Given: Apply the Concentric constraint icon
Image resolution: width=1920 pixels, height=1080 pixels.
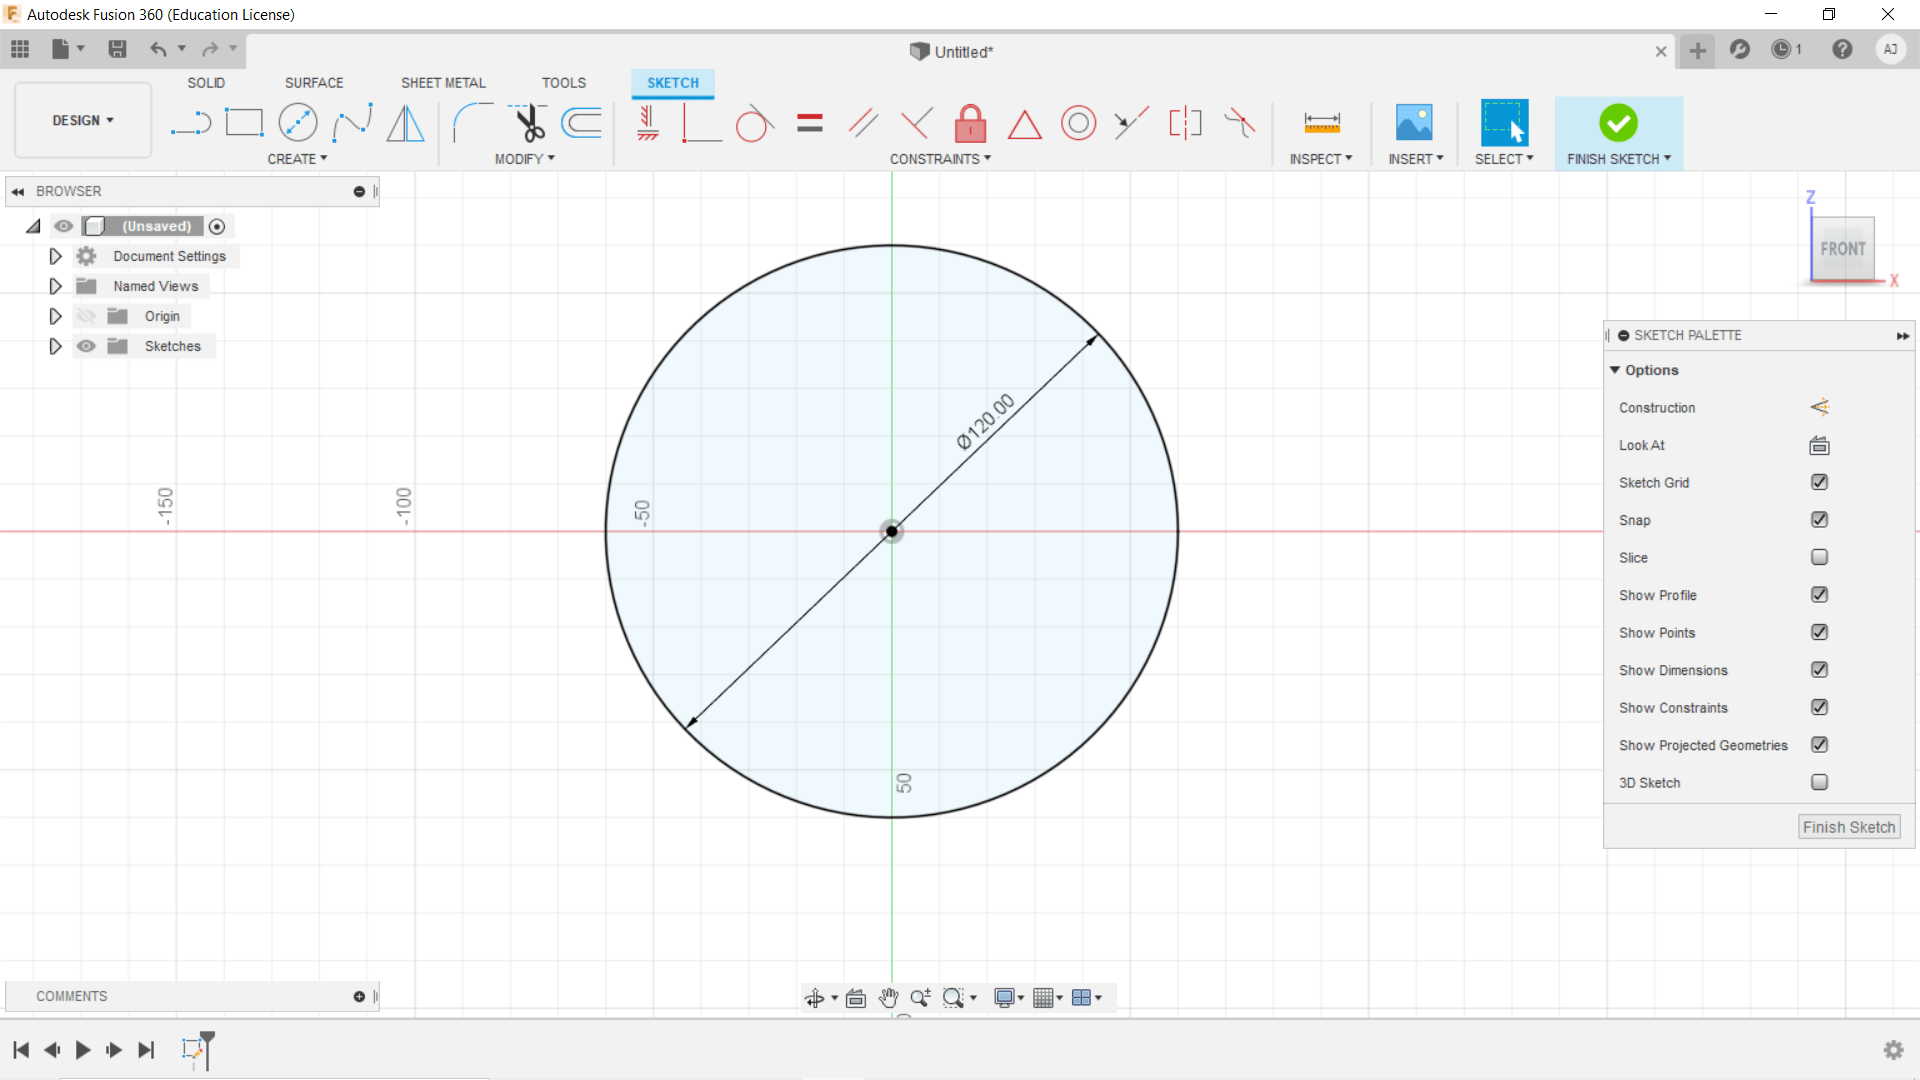Looking at the screenshot, I should click(1078, 123).
